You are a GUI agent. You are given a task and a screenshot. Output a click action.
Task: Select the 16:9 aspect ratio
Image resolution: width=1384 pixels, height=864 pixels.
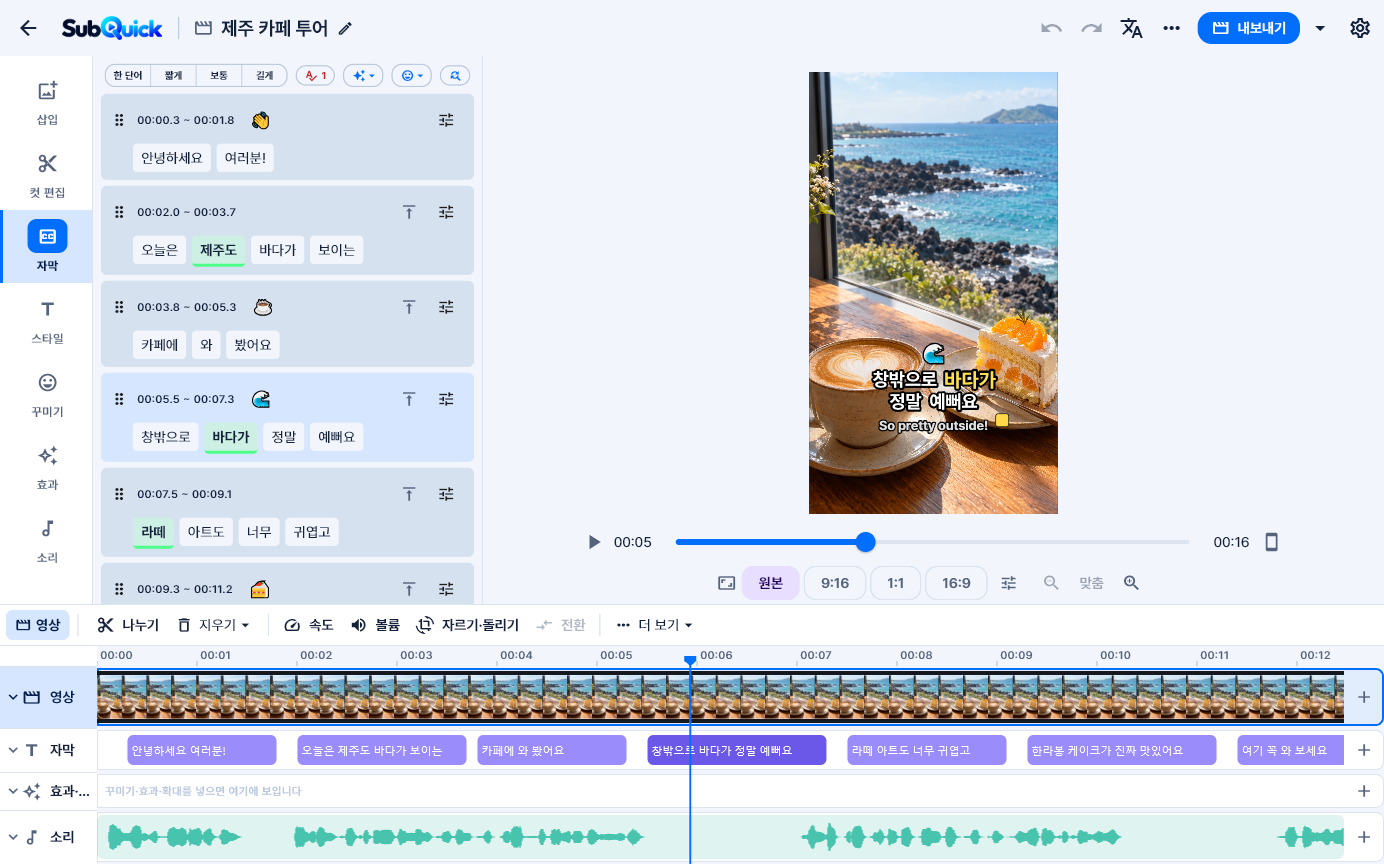pos(956,583)
